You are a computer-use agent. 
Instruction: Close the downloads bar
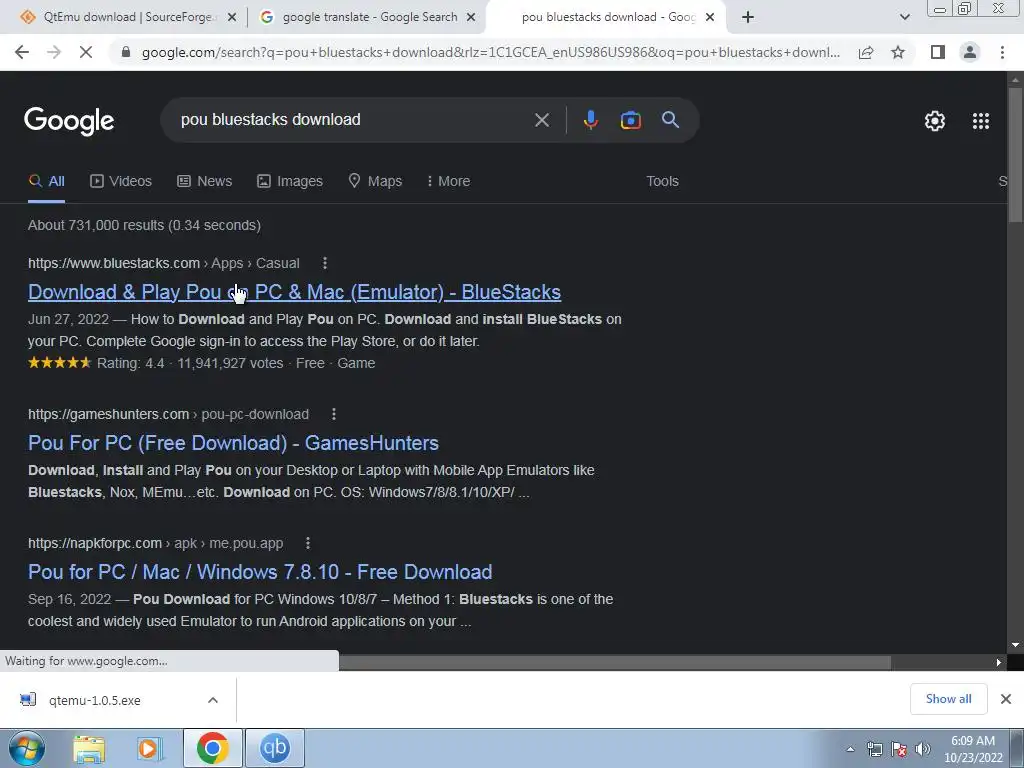pos(1006,699)
